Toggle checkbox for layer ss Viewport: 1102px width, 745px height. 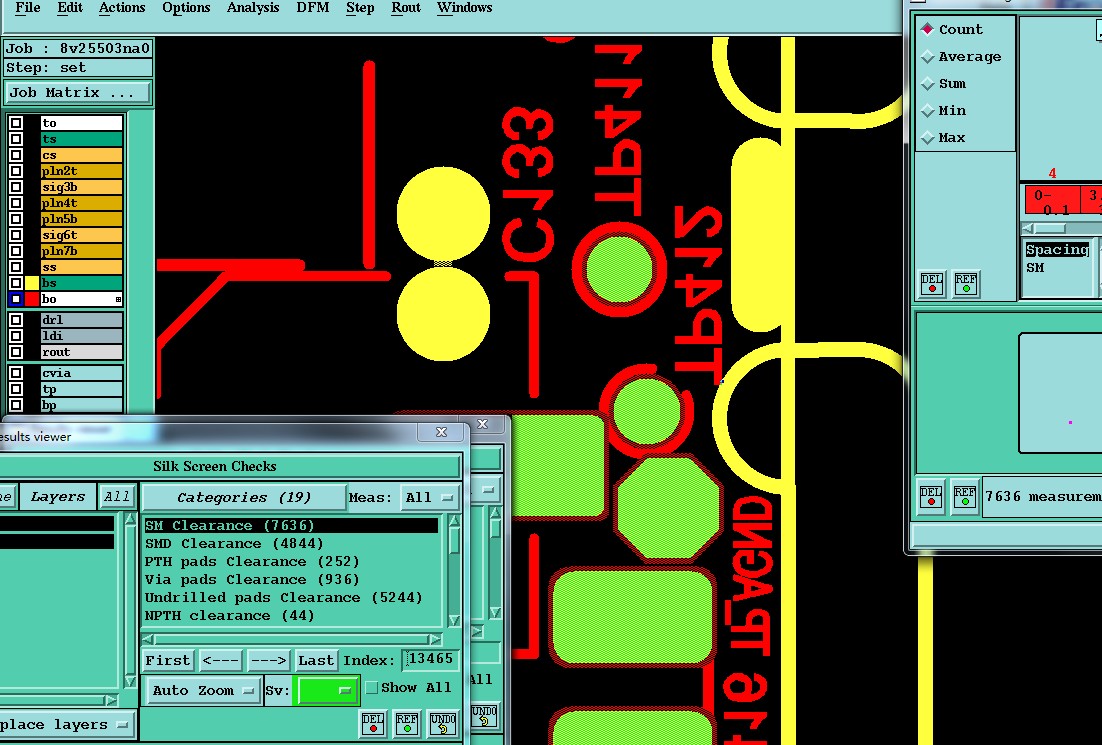16,267
